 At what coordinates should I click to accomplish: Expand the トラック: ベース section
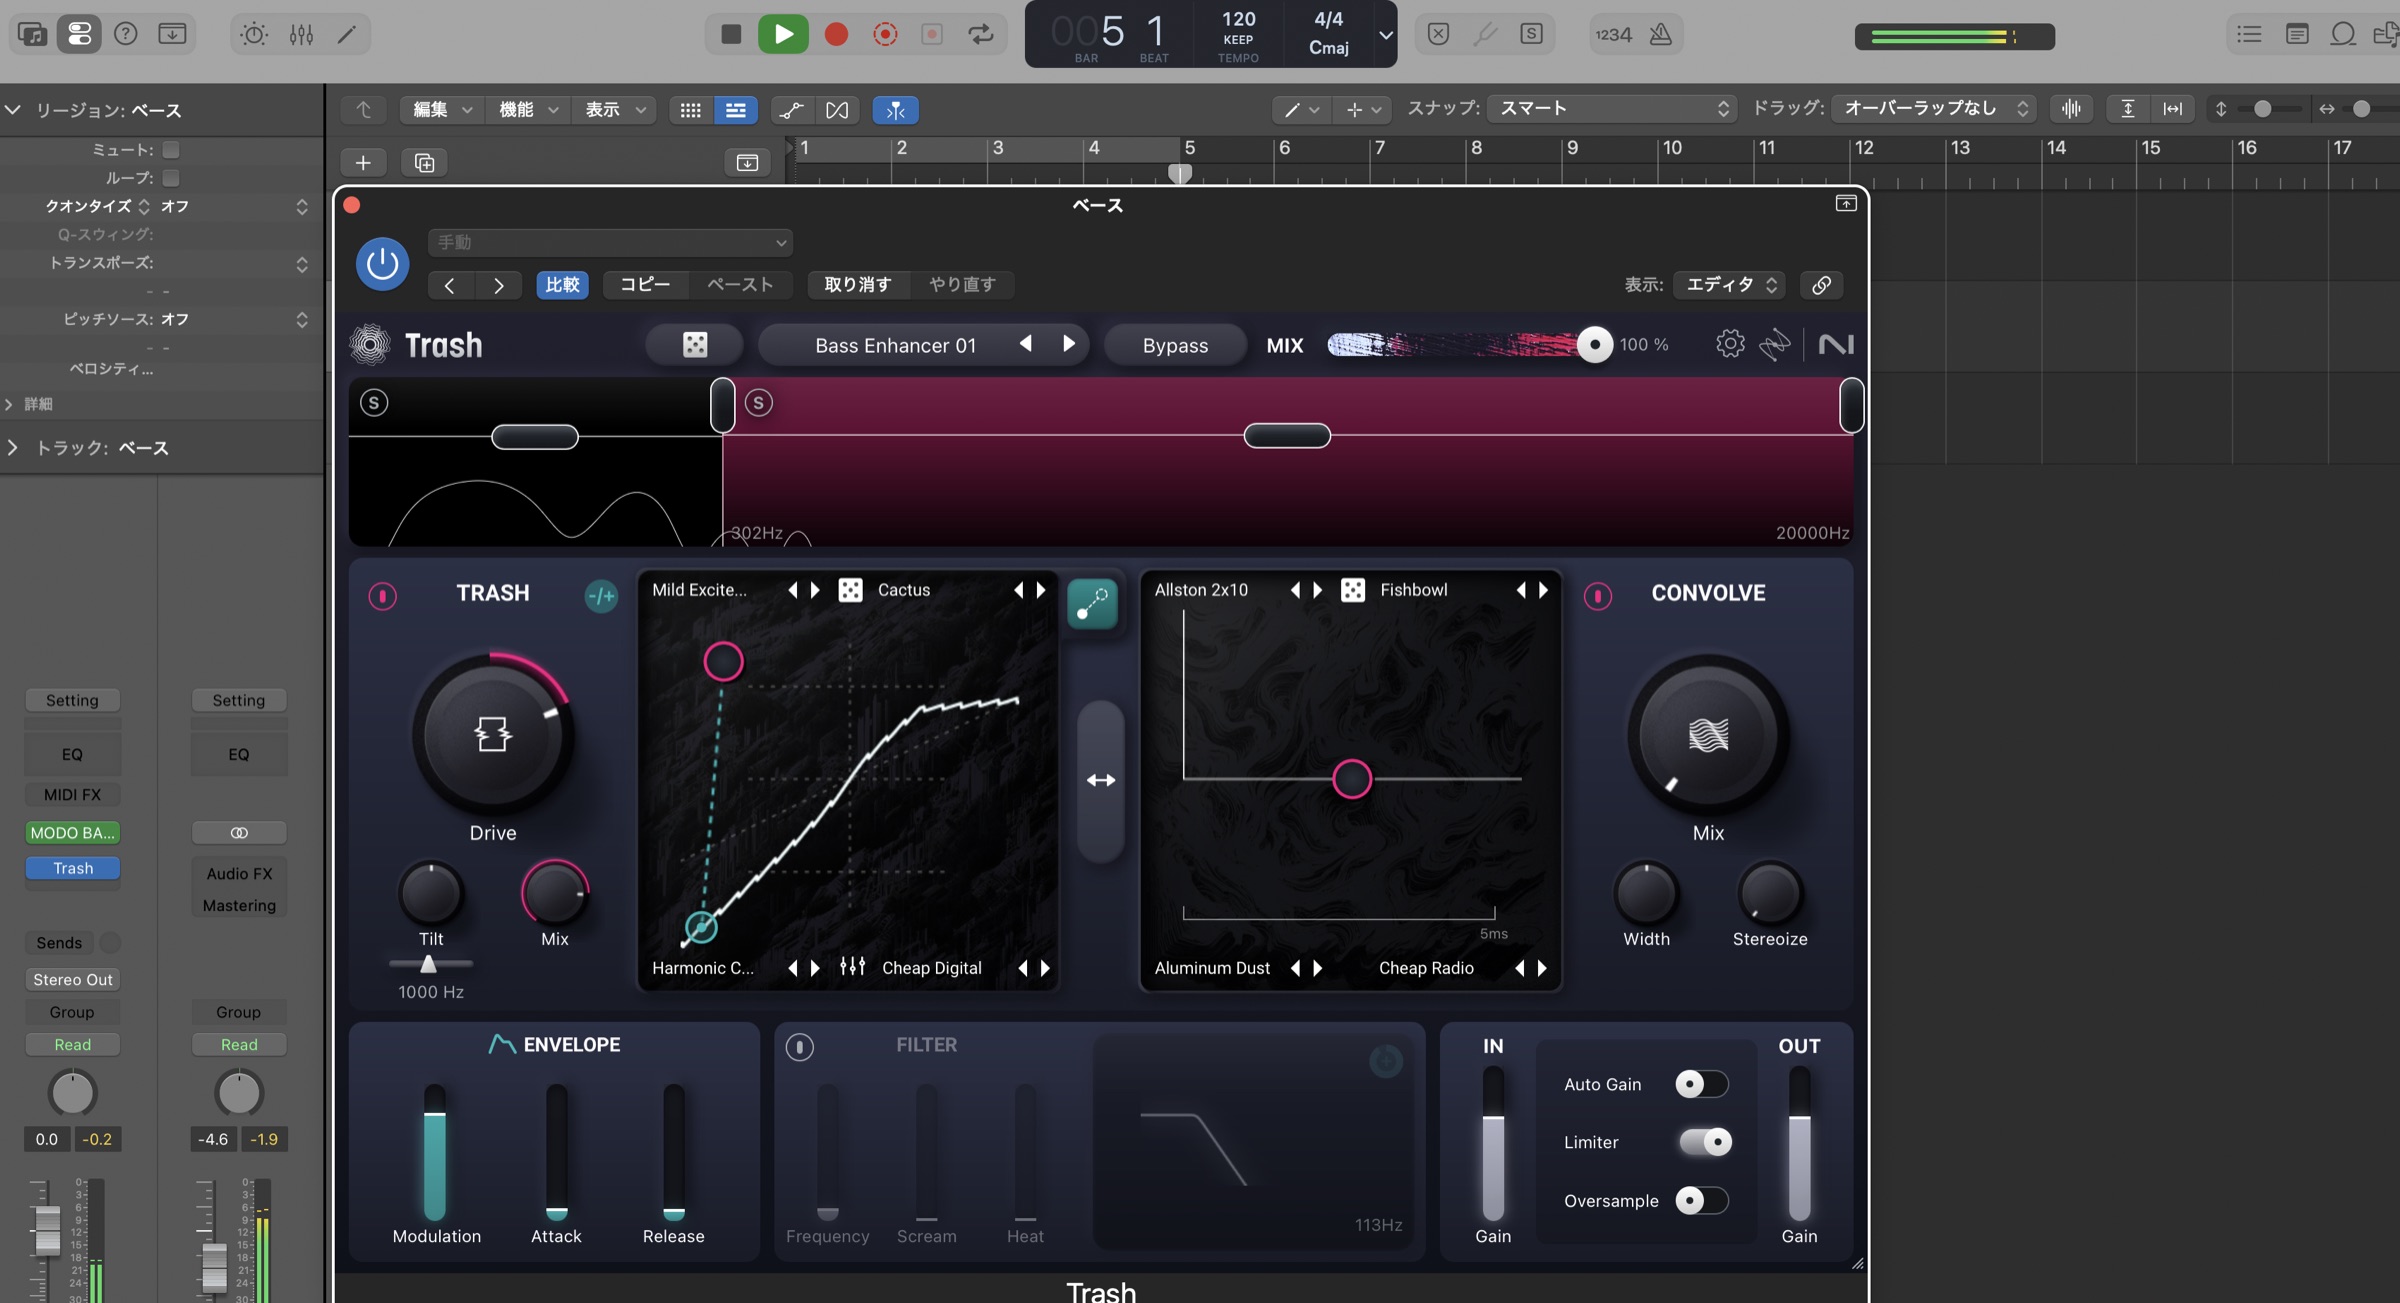click(12, 448)
